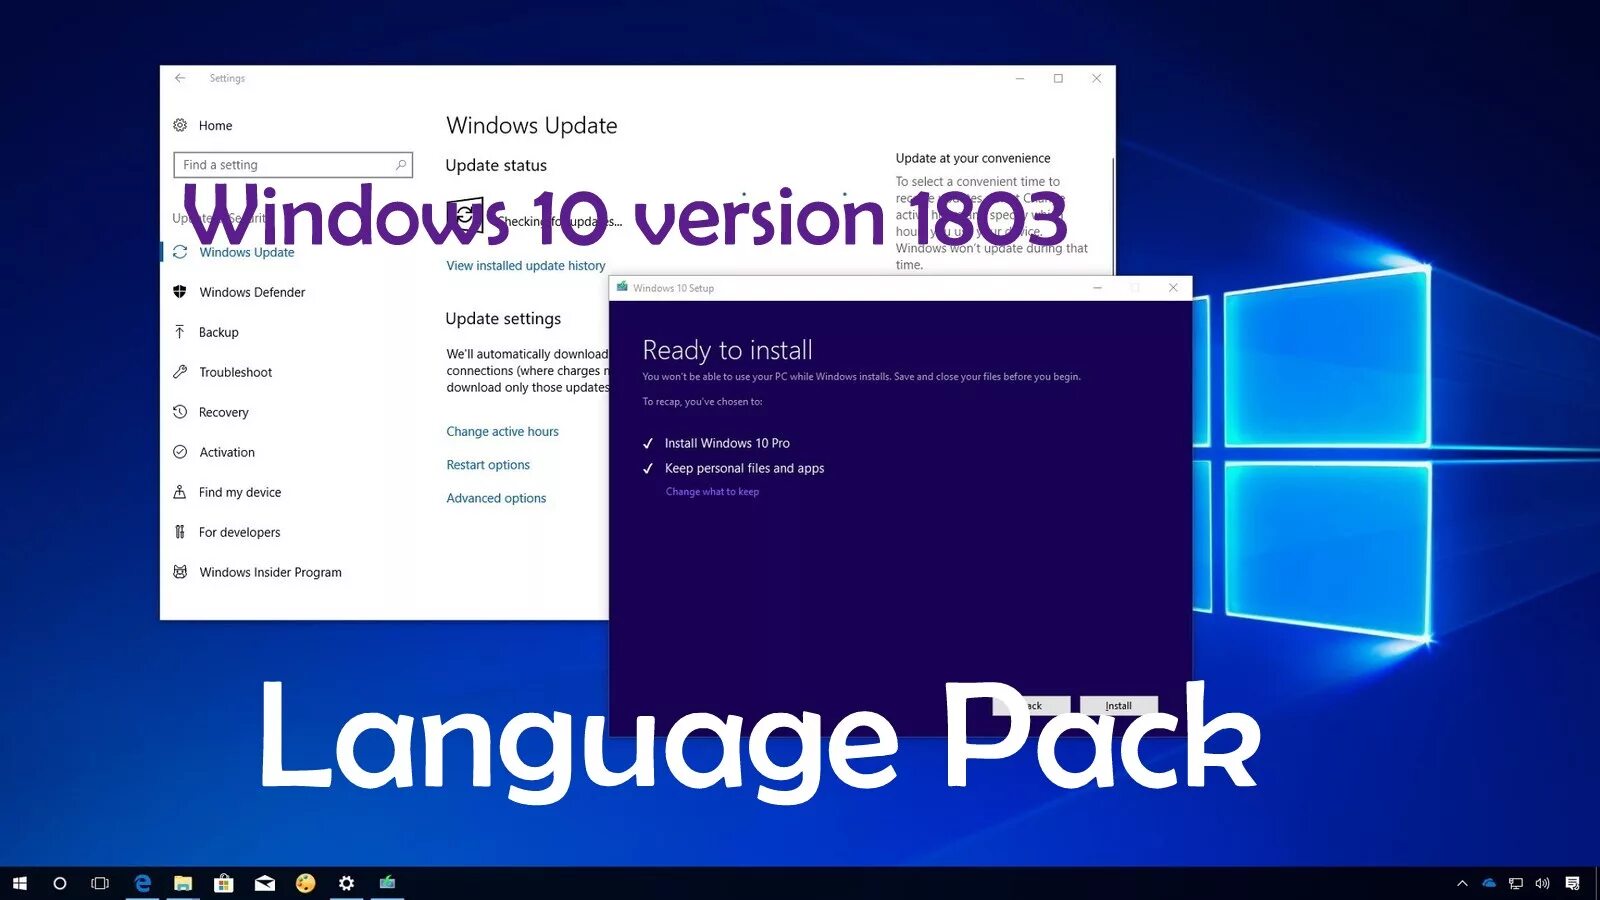Click the Activation checkmark circle icon
The image size is (1600, 900).
pyautogui.click(x=180, y=452)
